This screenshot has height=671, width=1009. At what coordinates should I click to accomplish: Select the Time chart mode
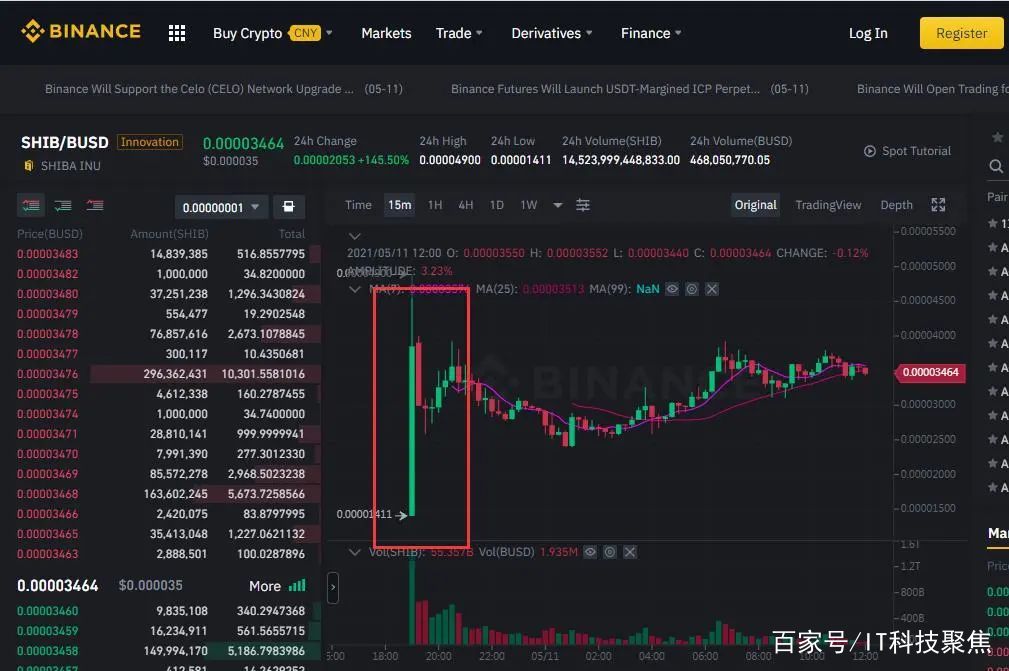[x=358, y=205]
